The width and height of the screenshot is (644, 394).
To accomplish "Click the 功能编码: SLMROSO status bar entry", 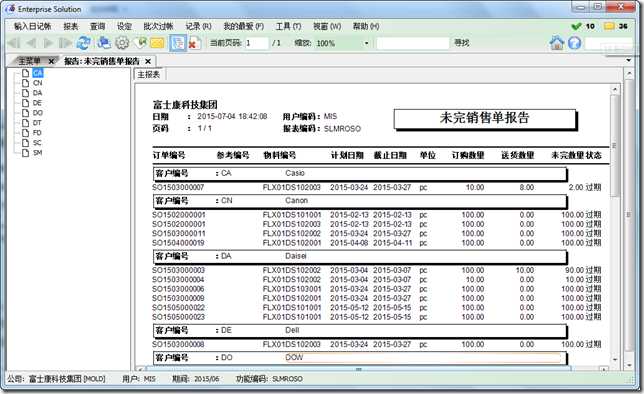I will click(x=269, y=378).
